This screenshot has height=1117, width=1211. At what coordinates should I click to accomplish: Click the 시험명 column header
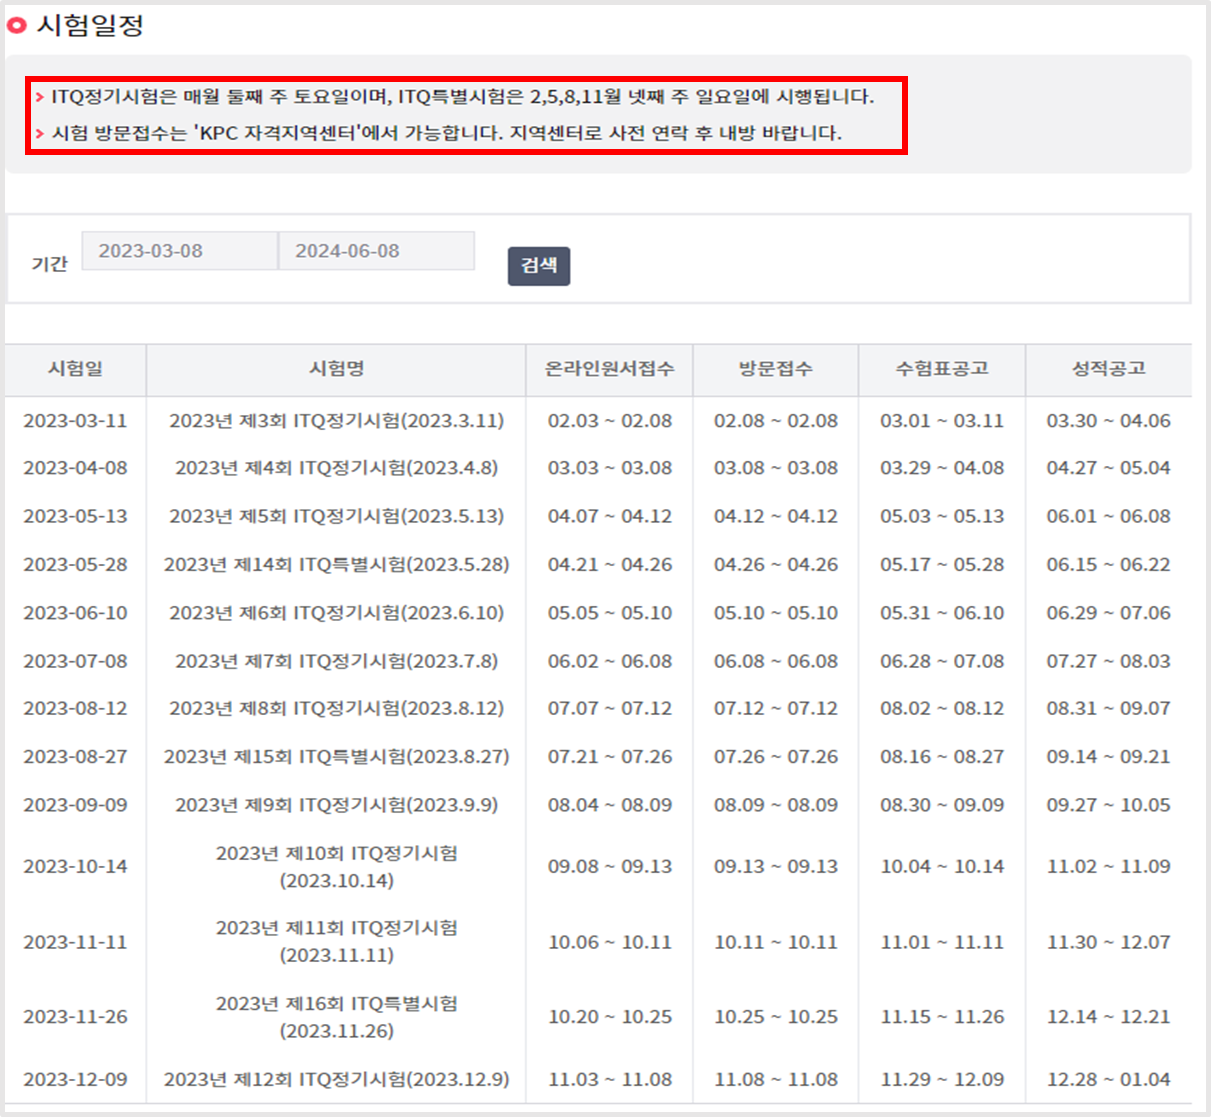click(x=336, y=370)
